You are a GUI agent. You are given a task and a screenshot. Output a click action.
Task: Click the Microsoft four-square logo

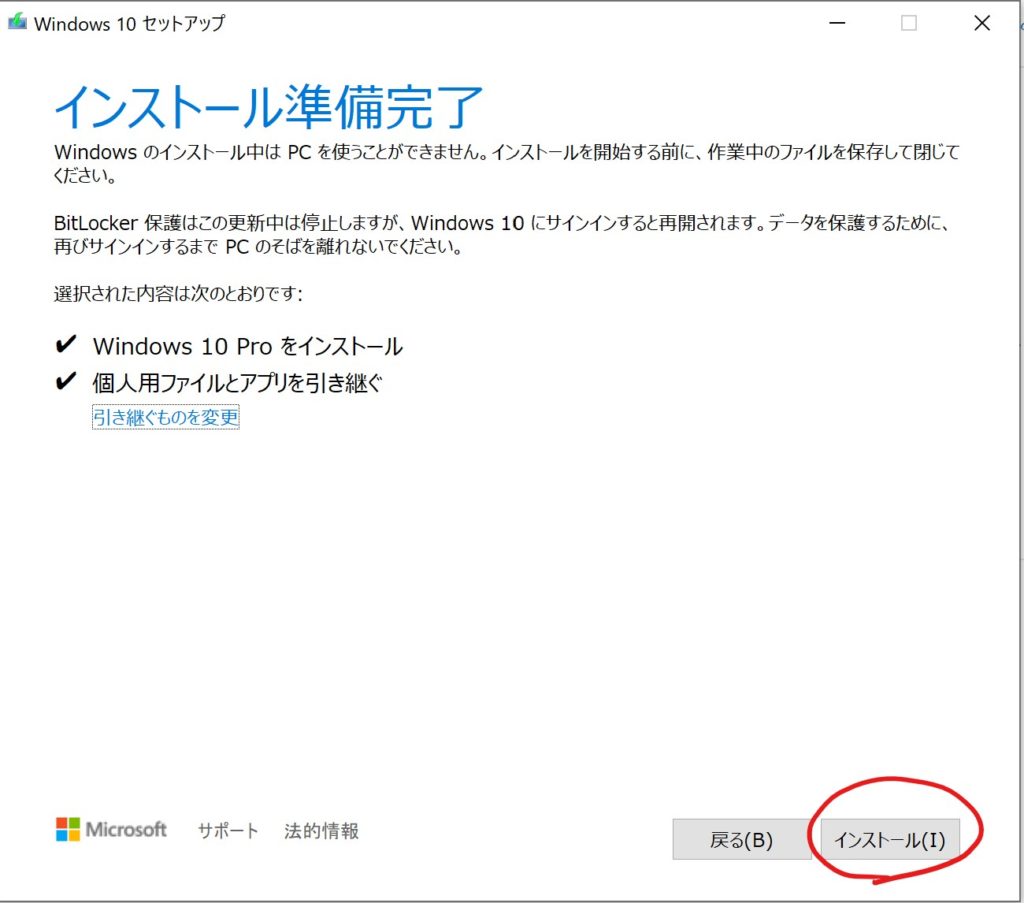pyautogui.click(x=67, y=829)
